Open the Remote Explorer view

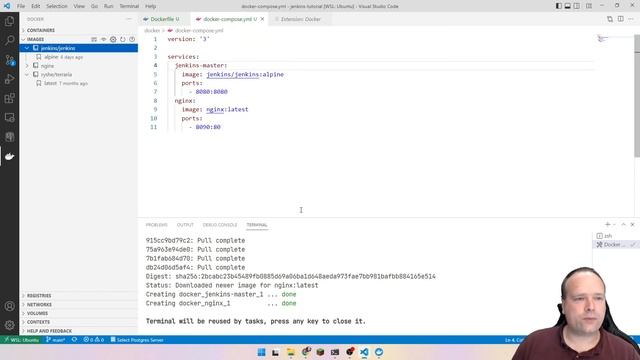coord(9,118)
